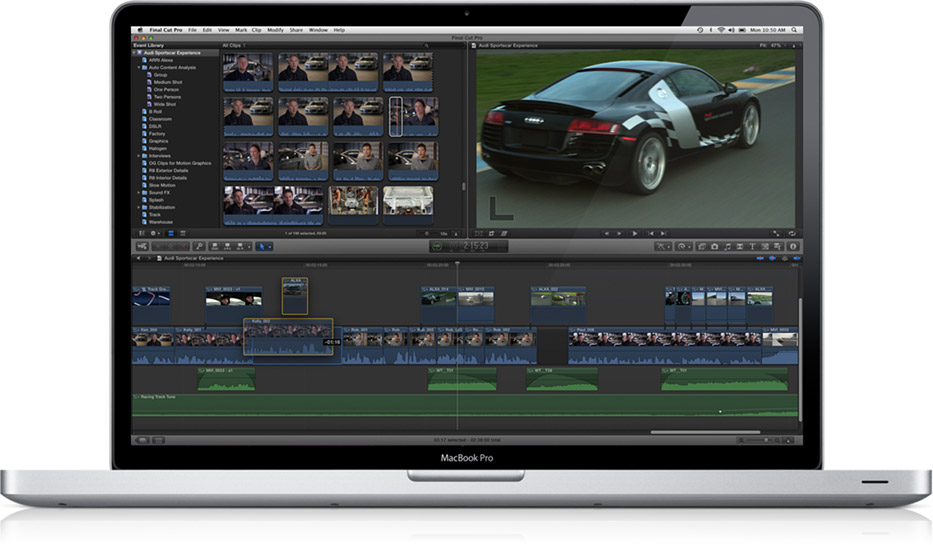
Task: Show the Music and Sound browser
Action: pos(726,246)
